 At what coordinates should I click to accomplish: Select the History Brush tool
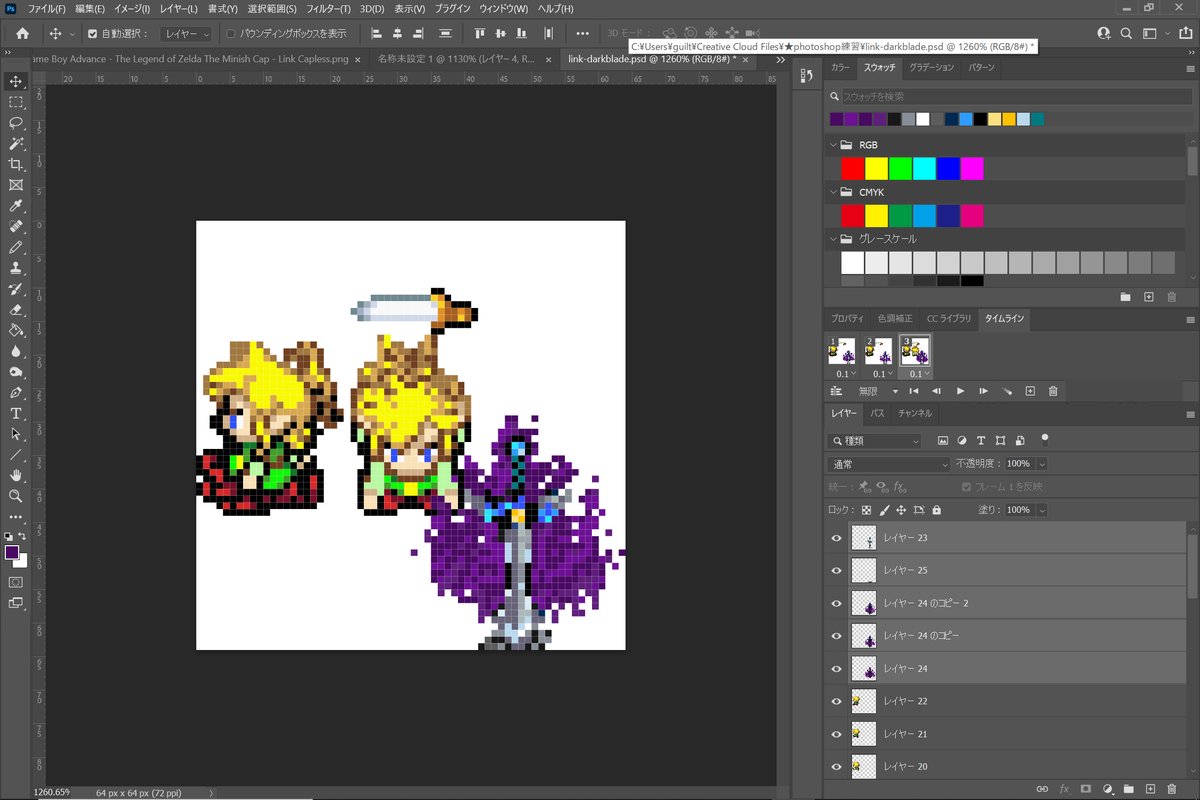click(x=16, y=289)
